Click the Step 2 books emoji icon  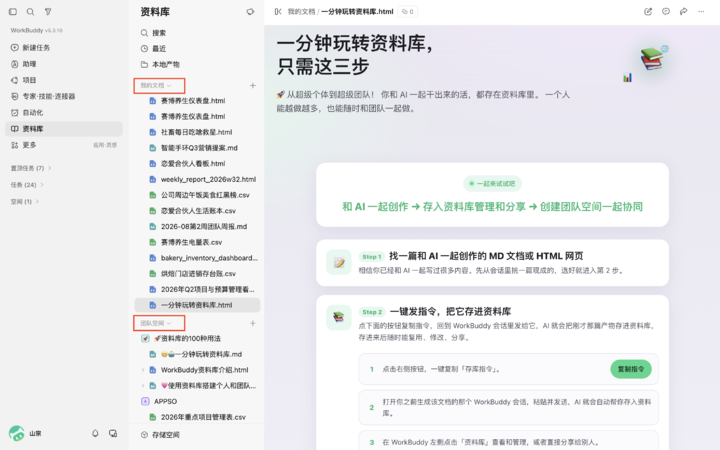coord(339,317)
